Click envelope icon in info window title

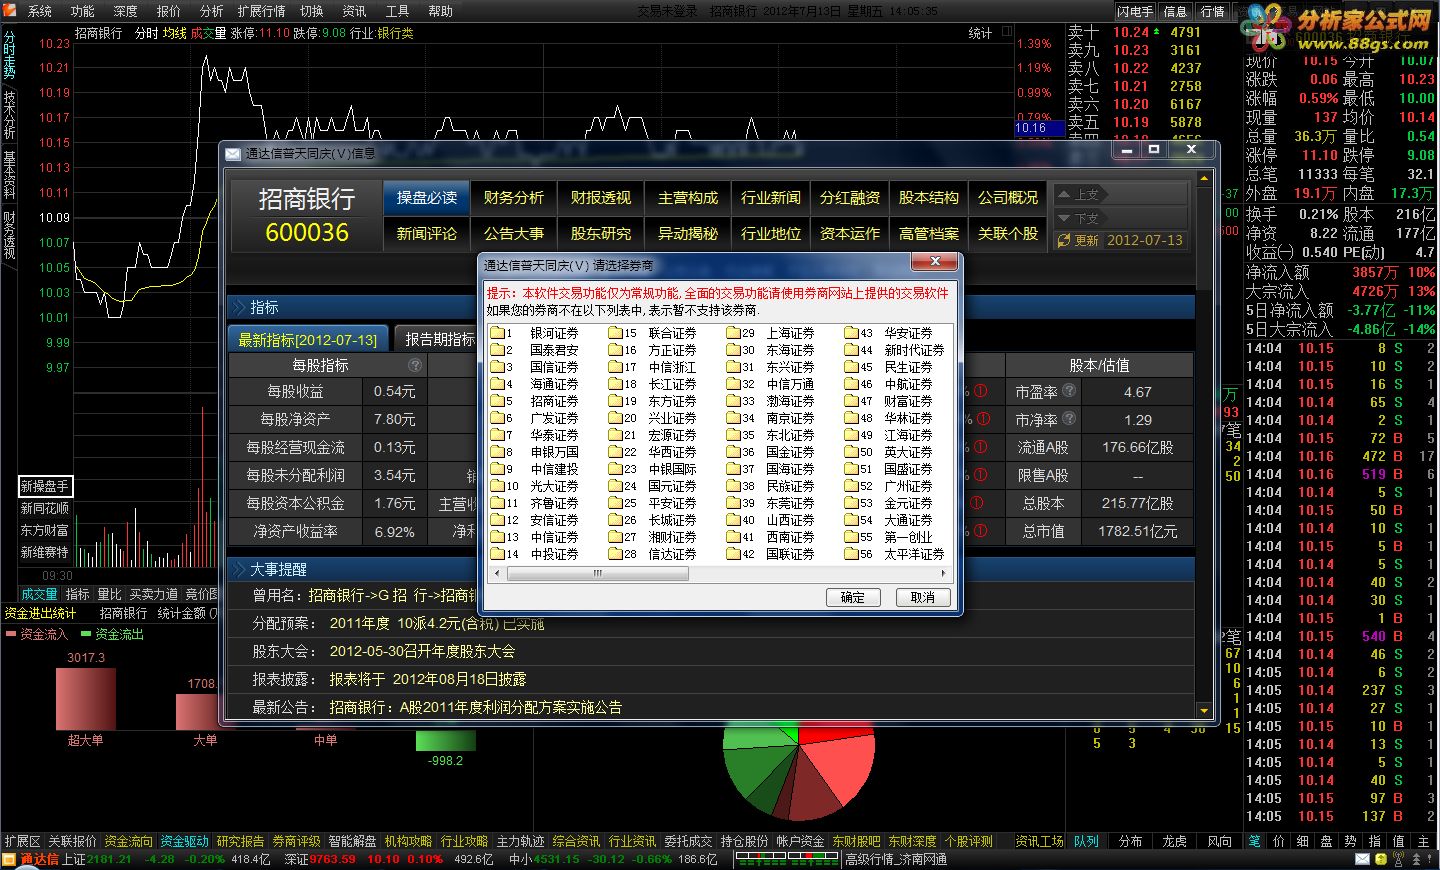click(x=233, y=154)
